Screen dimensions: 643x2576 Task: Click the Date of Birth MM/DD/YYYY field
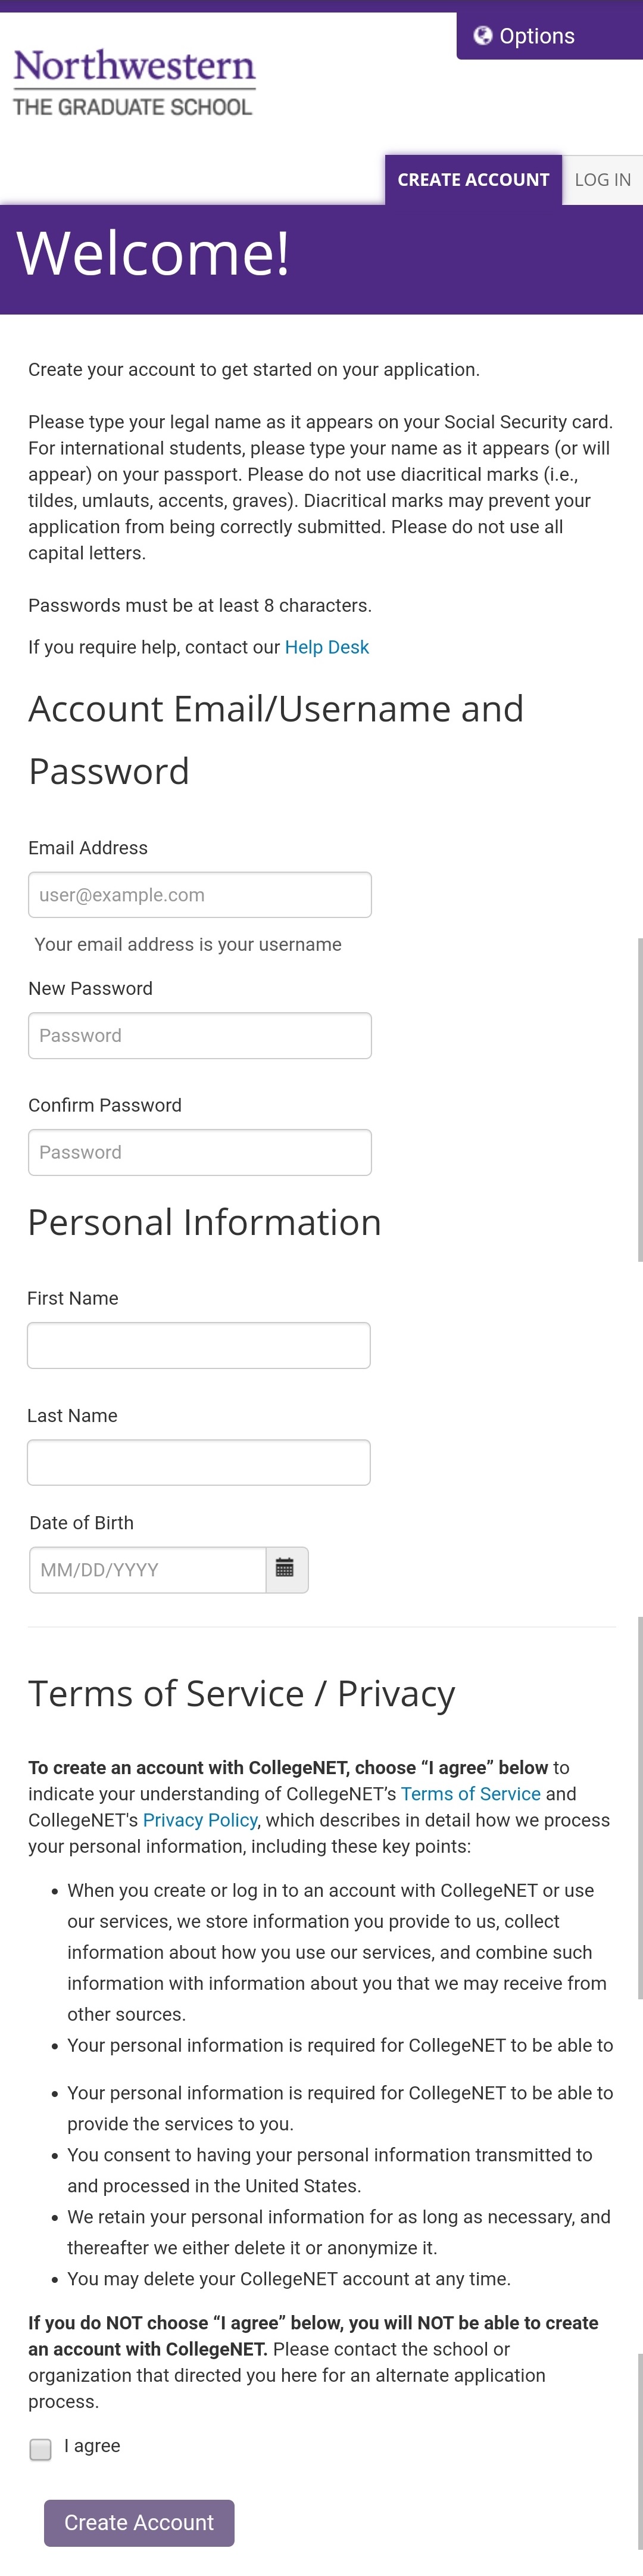pos(148,1570)
